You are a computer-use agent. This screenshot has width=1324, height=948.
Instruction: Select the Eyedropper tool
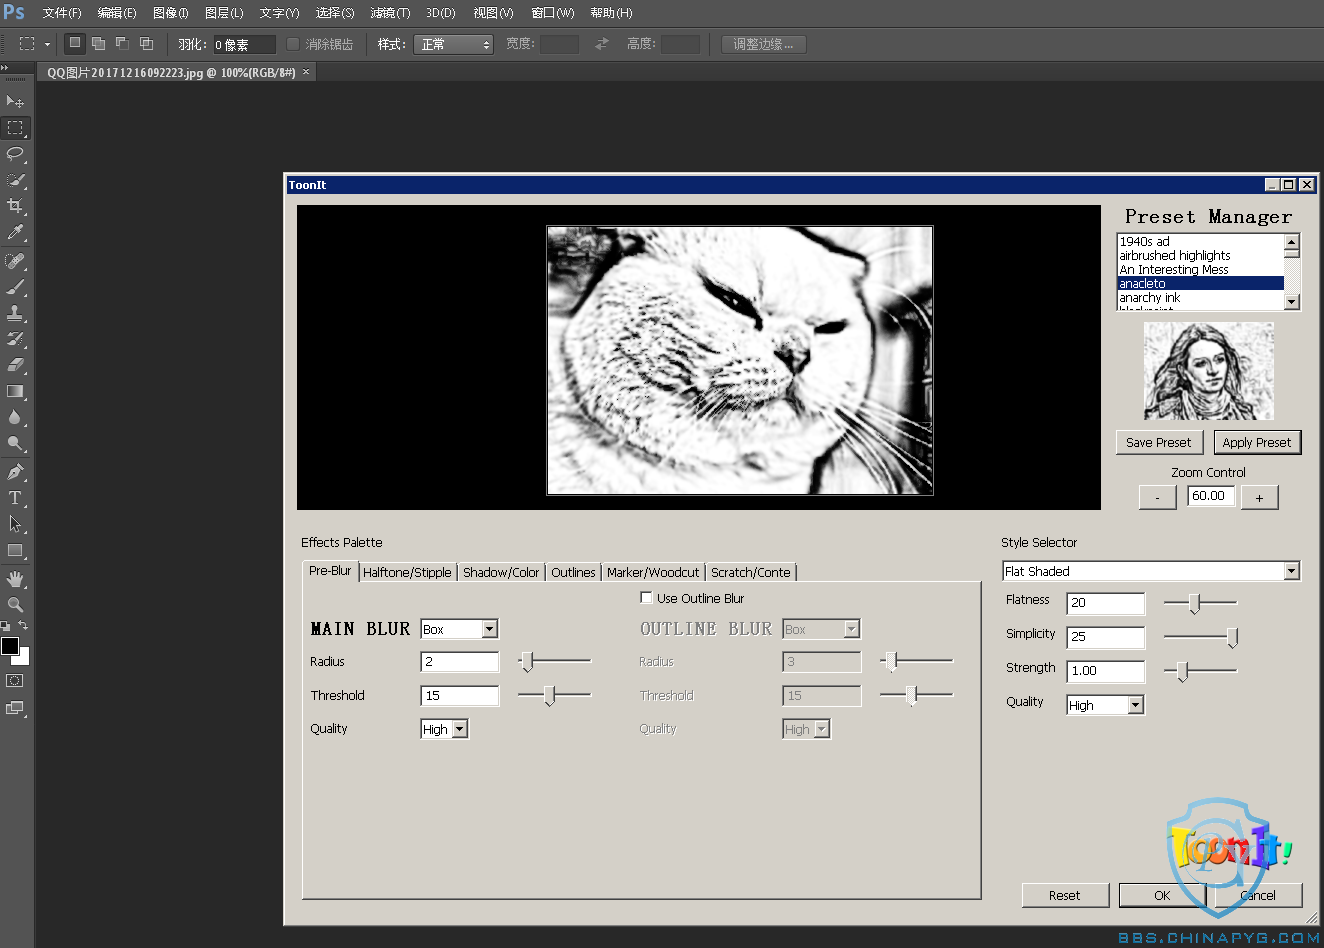(x=15, y=232)
